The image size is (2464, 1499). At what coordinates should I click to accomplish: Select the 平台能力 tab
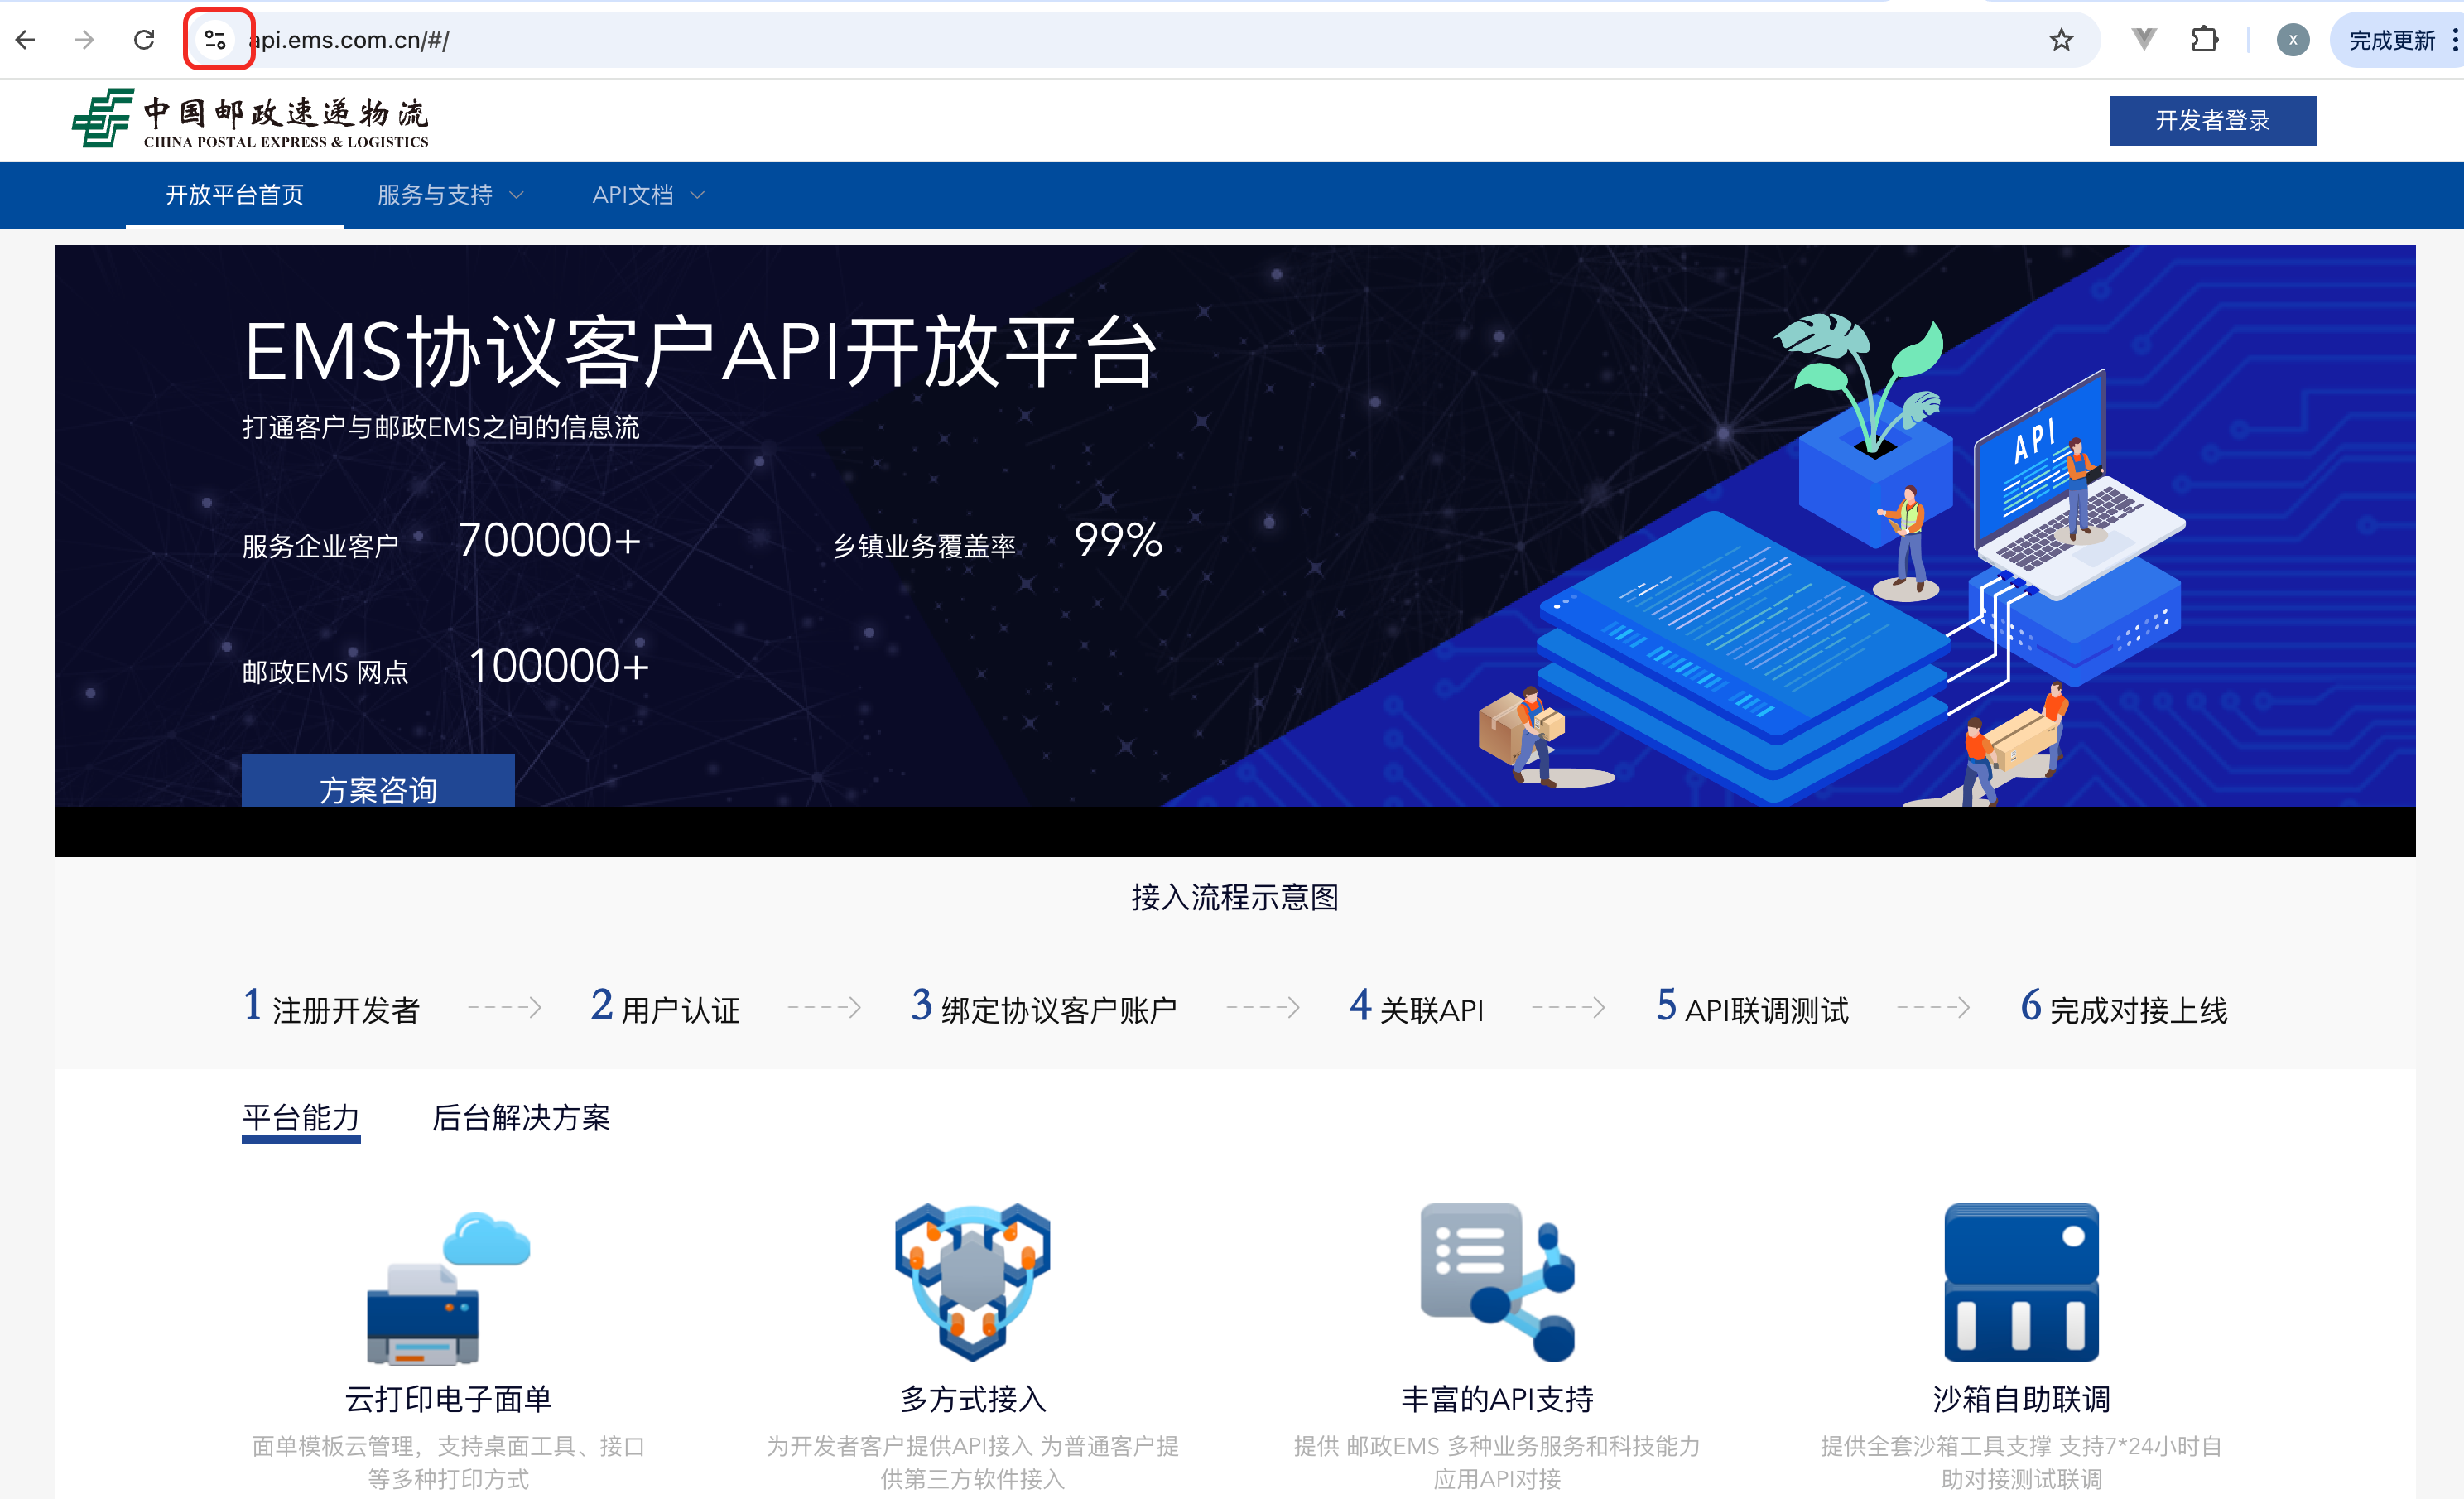tap(300, 1117)
